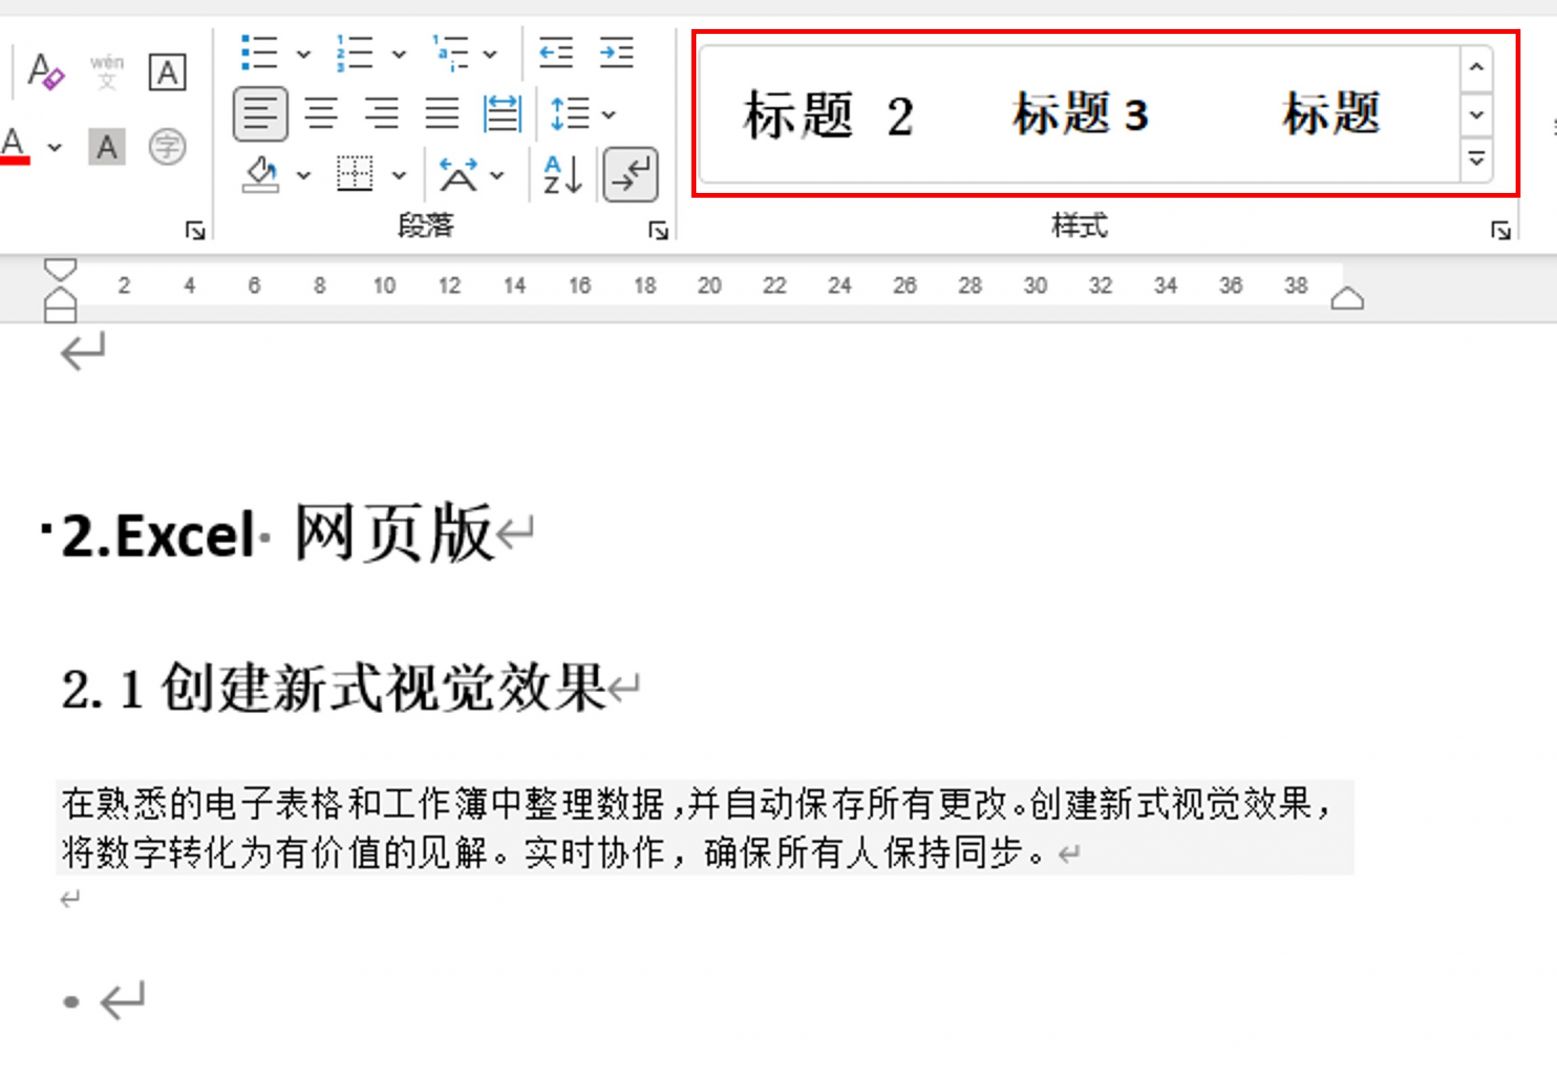1557x1080 pixels.
Task: Open Font dialog launcher
Action: coord(195,231)
